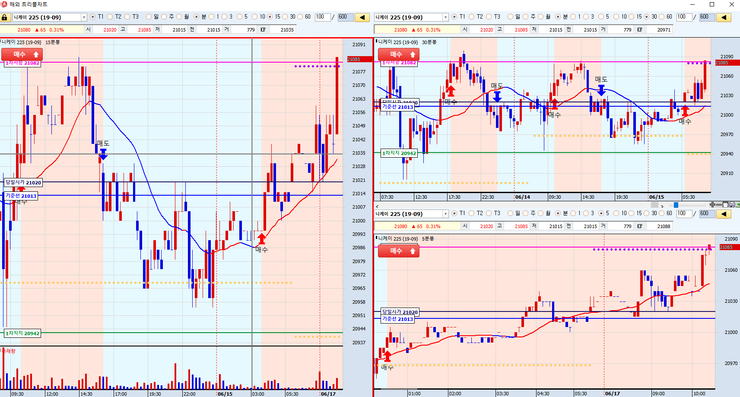Viewport: 740px width, 397px height.
Task: Click the scroll-left arrow under the 30-minute chart
Action: [377, 206]
